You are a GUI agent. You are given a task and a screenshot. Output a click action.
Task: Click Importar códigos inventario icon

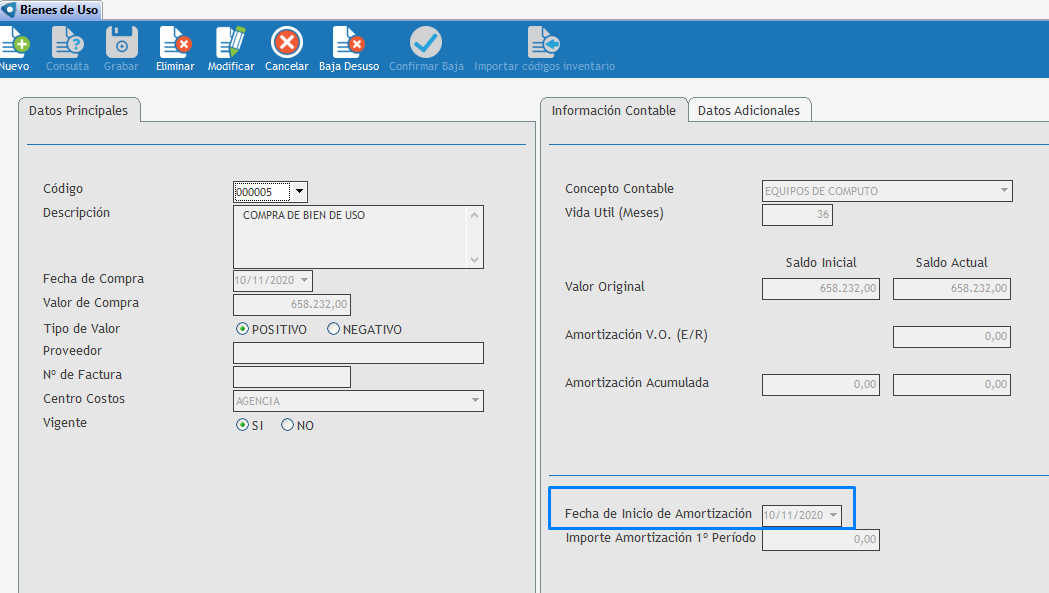coord(544,43)
